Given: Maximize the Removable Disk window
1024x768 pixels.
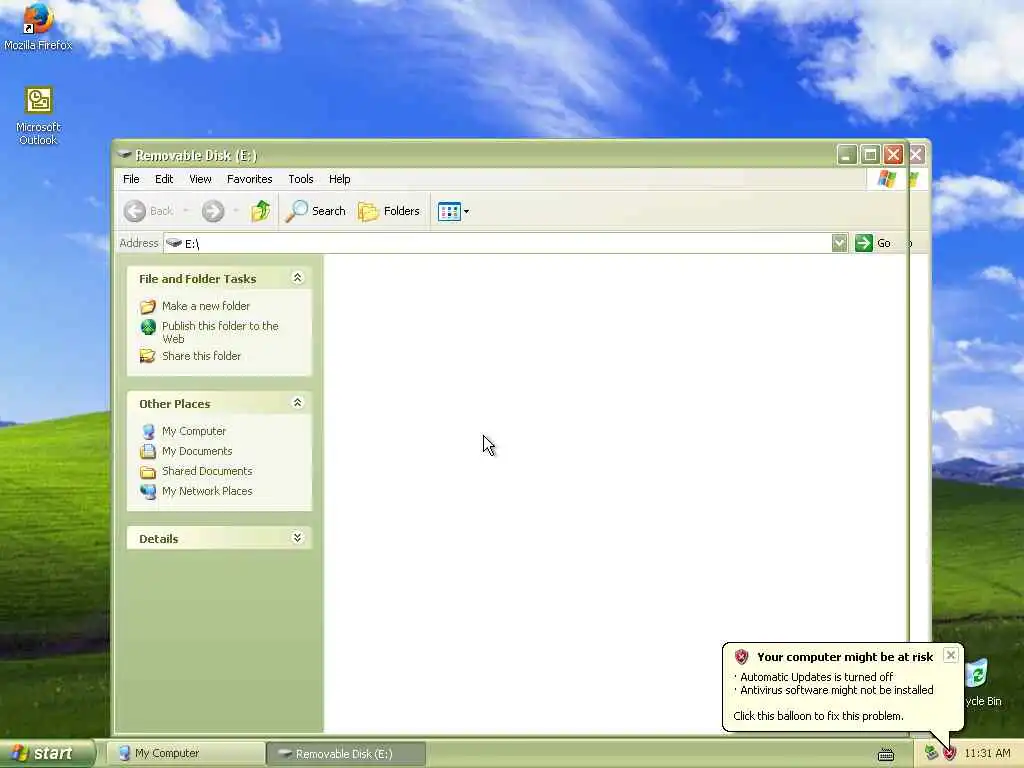Looking at the screenshot, I should click(x=870, y=155).
